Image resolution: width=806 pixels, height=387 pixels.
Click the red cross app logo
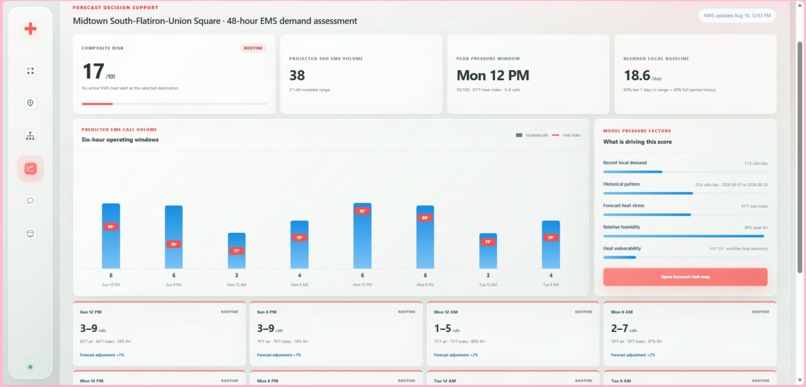(x=30, y=29)
